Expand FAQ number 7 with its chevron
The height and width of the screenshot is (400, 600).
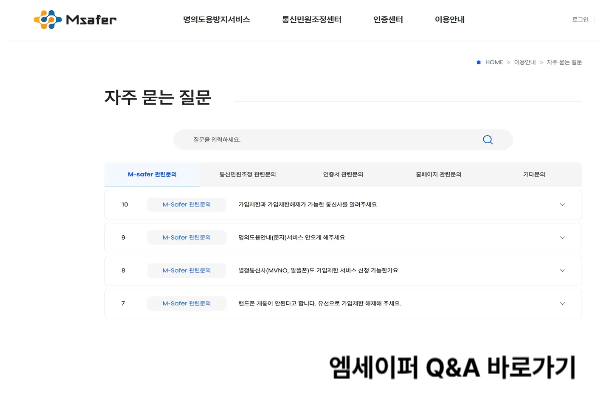562,303
